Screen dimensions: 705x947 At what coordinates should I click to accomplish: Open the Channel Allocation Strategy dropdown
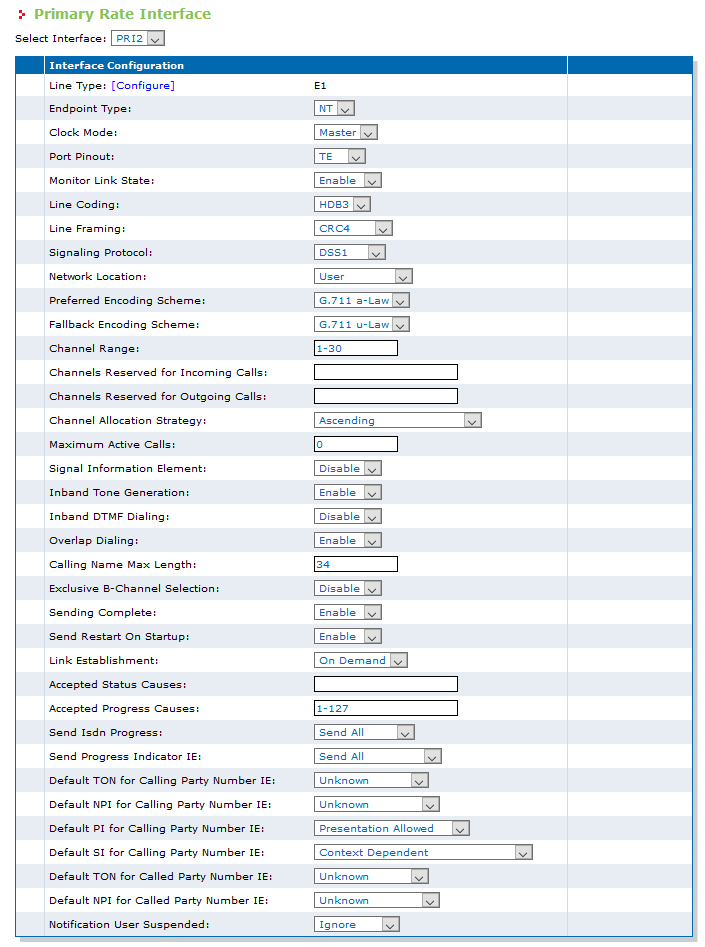tap(398, 420)
